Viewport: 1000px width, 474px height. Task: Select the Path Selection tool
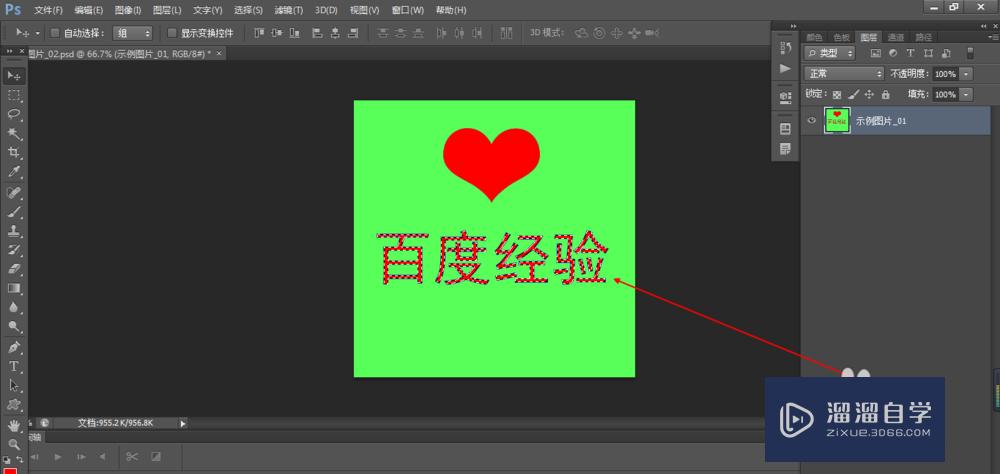pos(13,386)
